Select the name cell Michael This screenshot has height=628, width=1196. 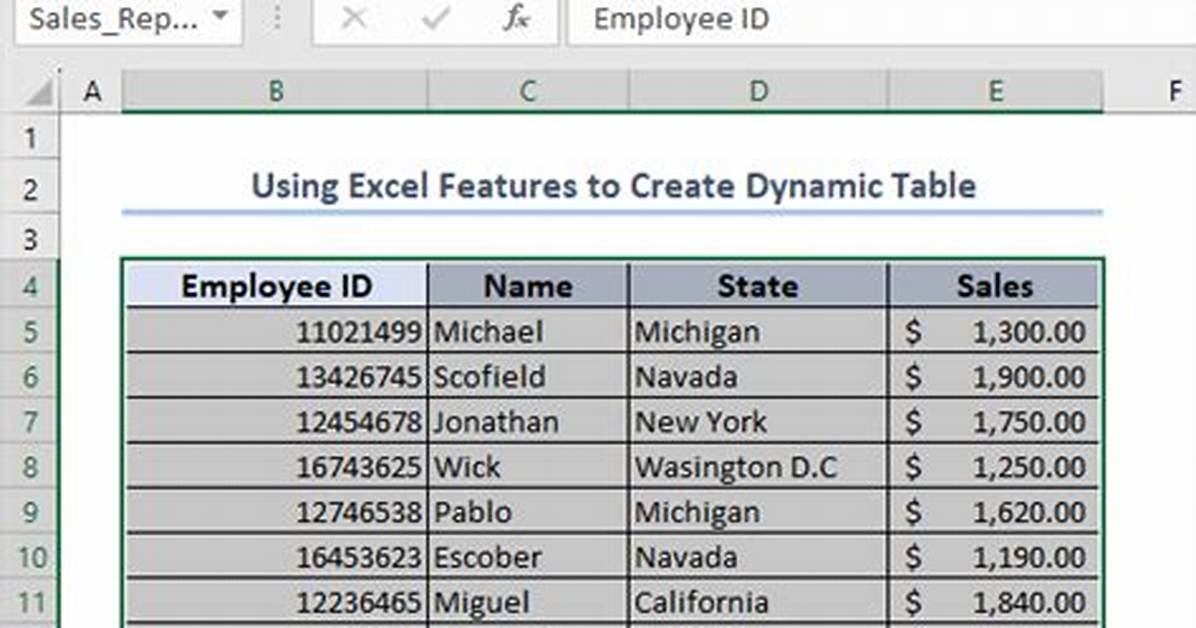tap(528, 332)
